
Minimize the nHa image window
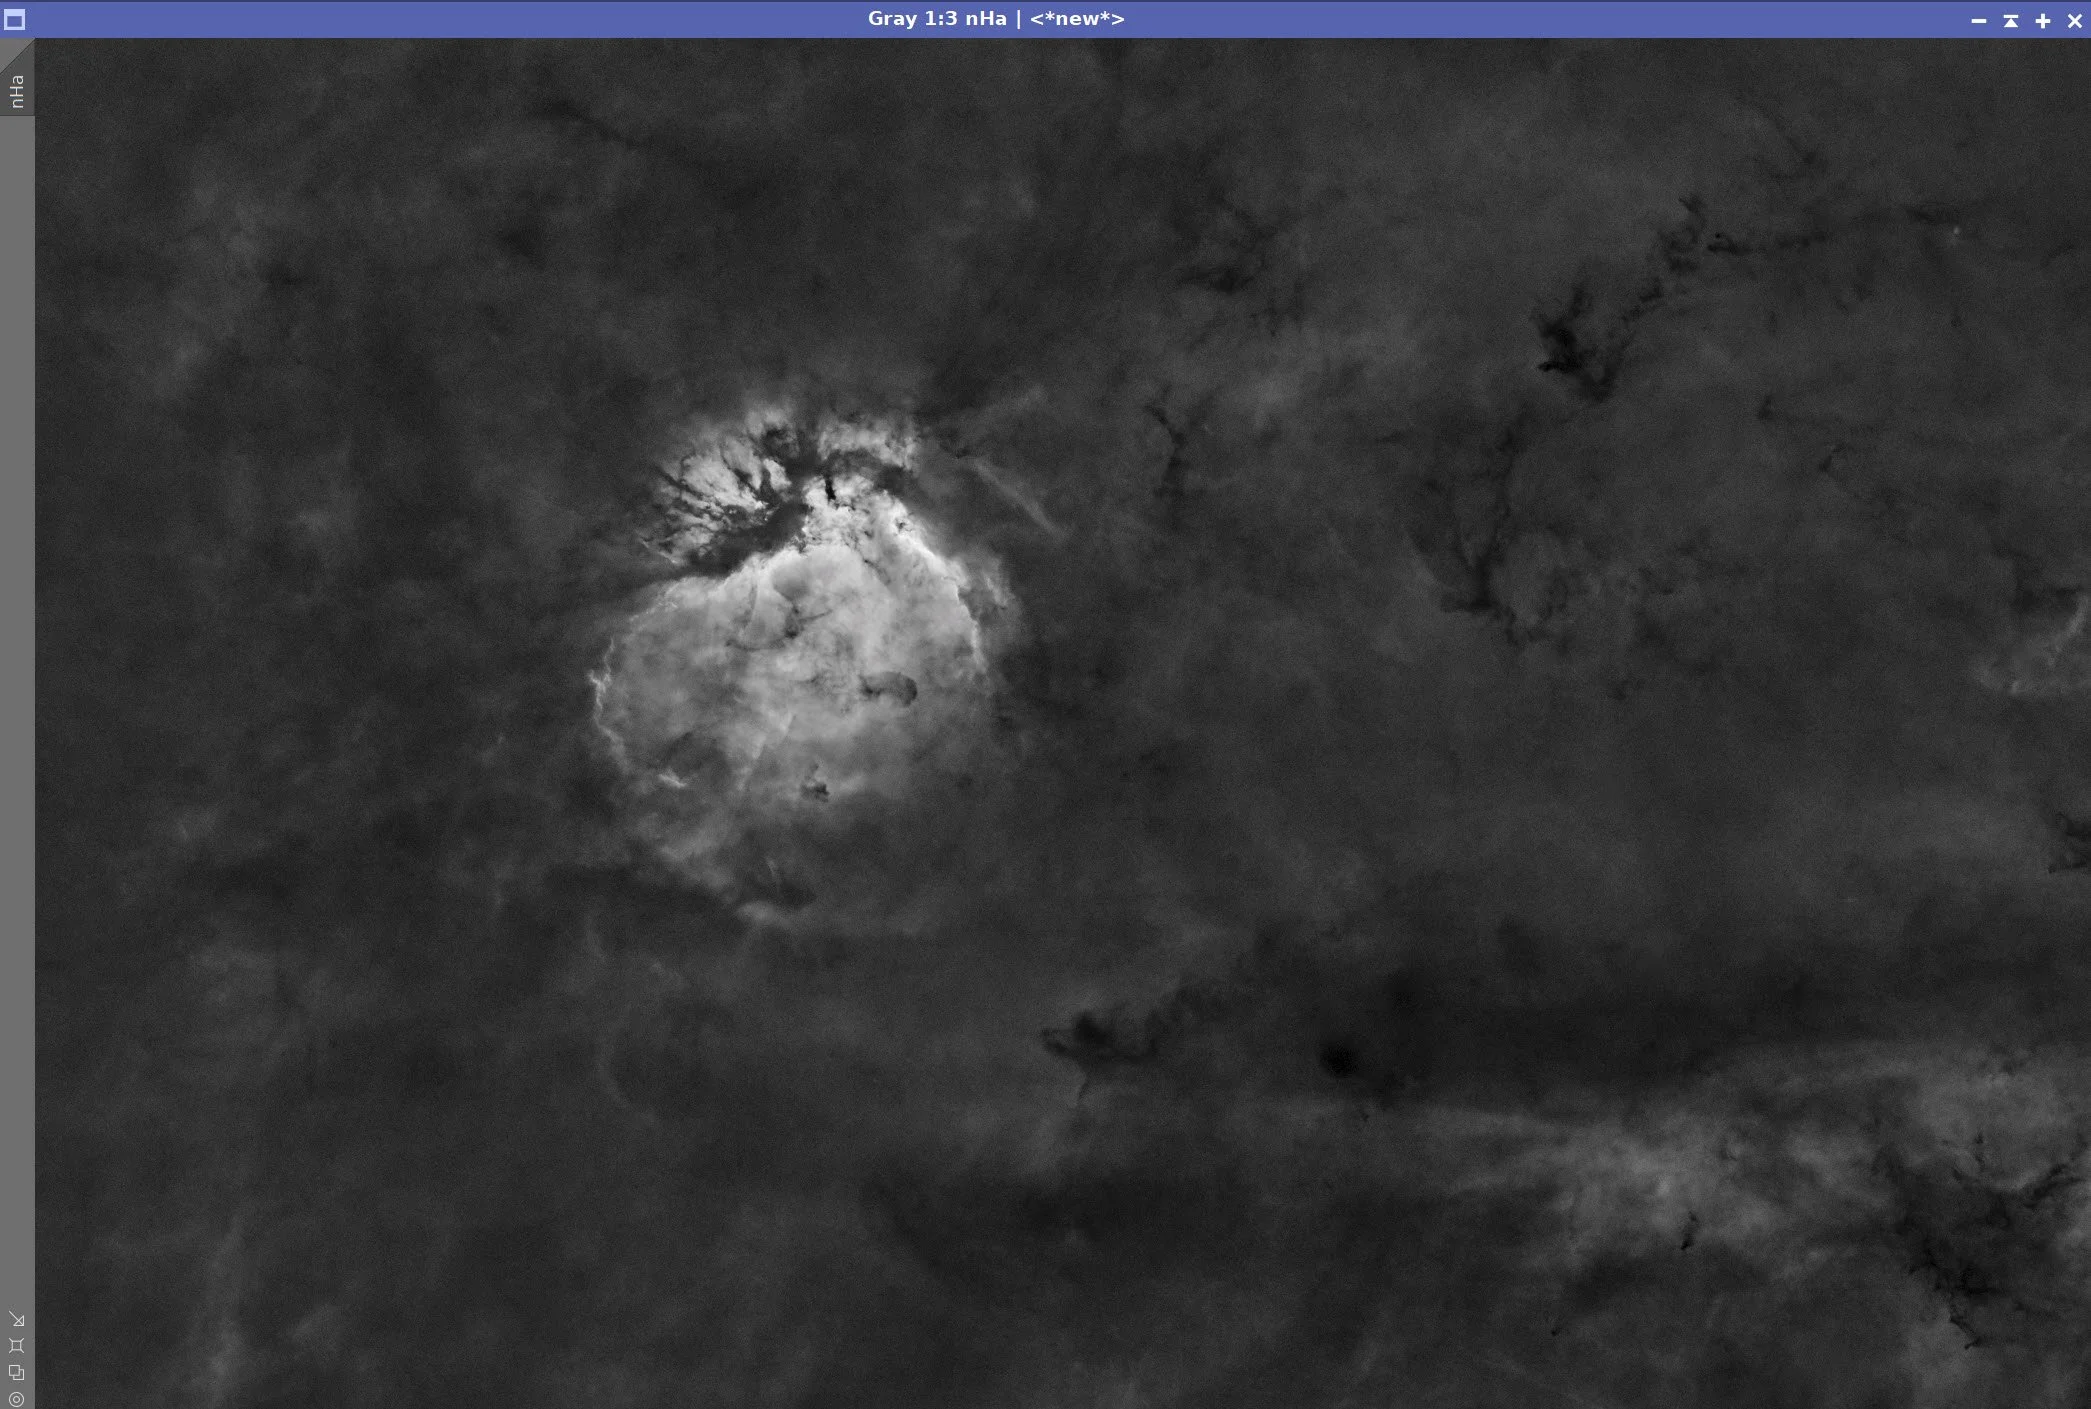tap(1978, 20)
